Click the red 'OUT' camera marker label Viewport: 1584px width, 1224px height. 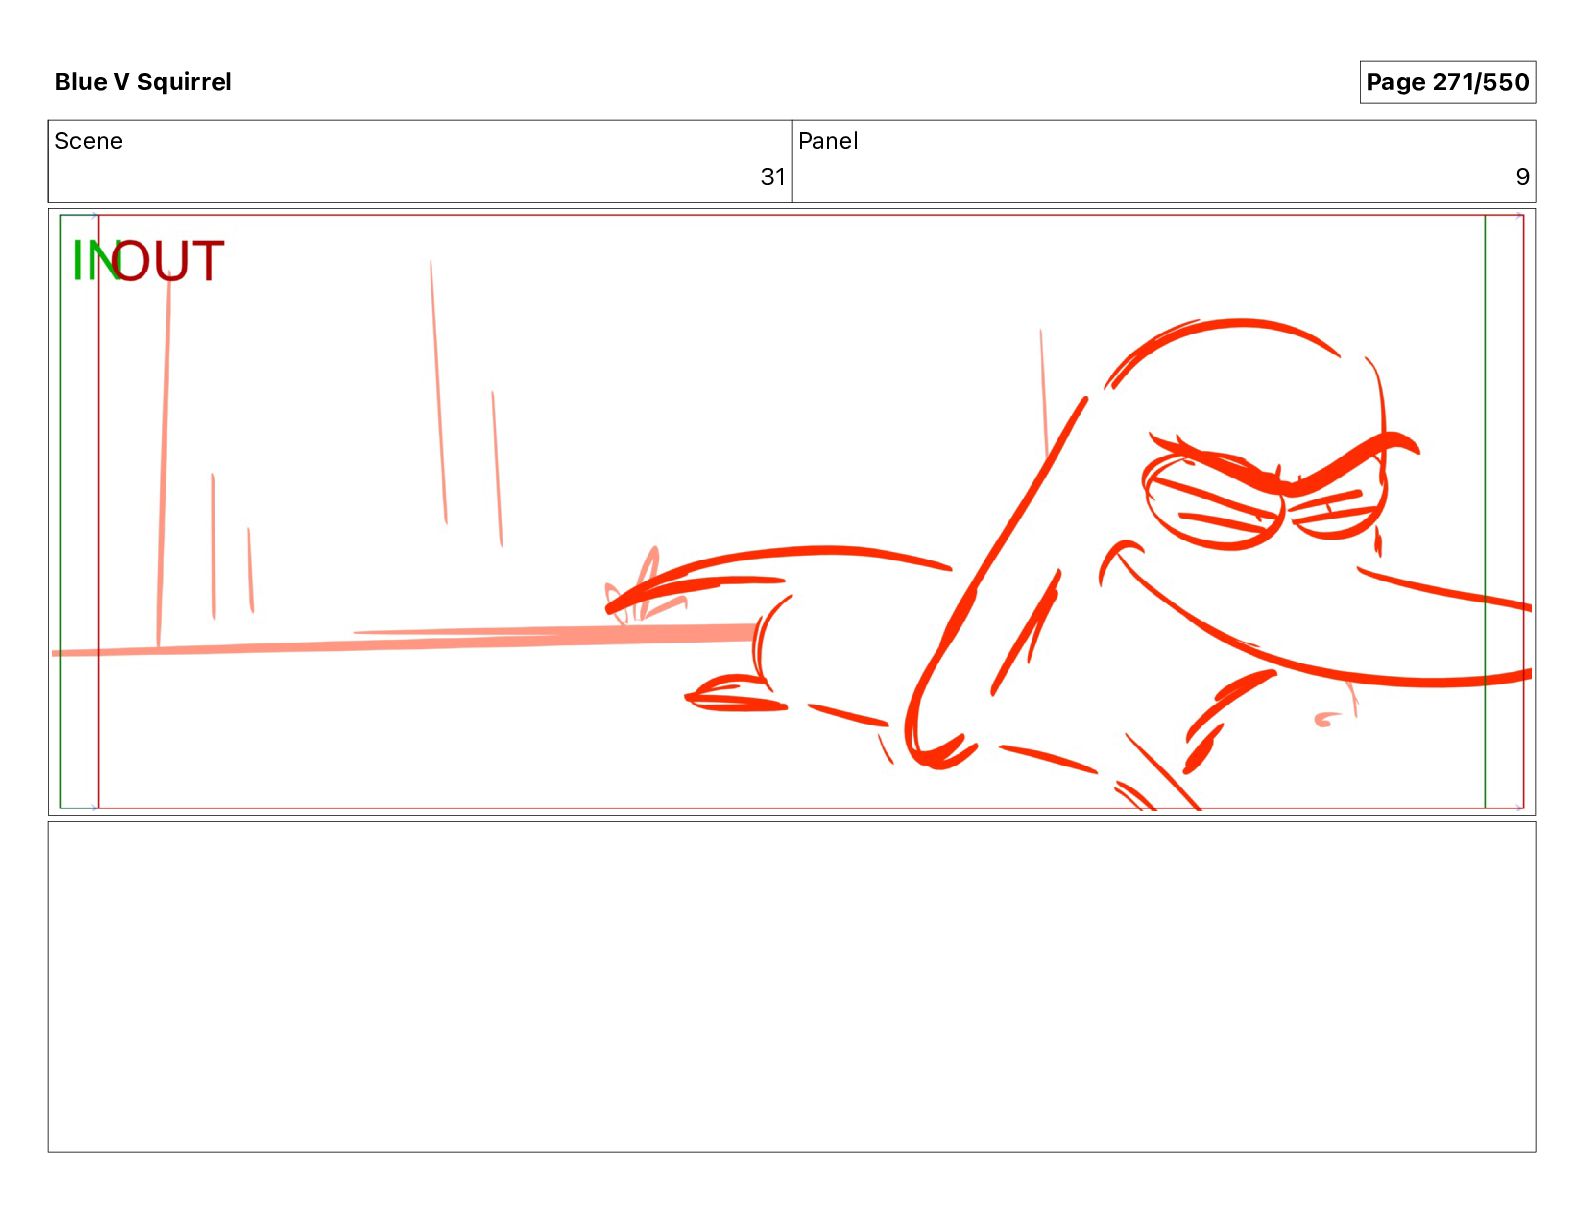(x=168, y=261)
